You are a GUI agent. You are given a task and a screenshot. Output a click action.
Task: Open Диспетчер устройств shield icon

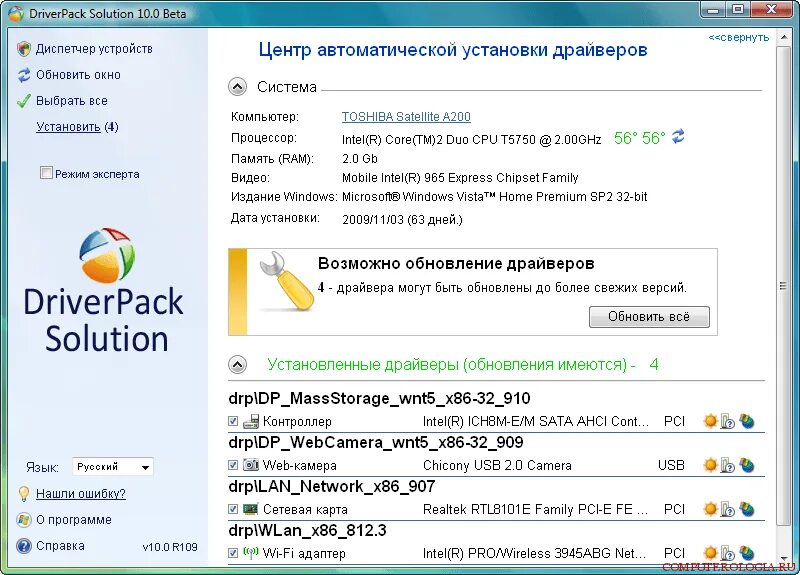23,48
